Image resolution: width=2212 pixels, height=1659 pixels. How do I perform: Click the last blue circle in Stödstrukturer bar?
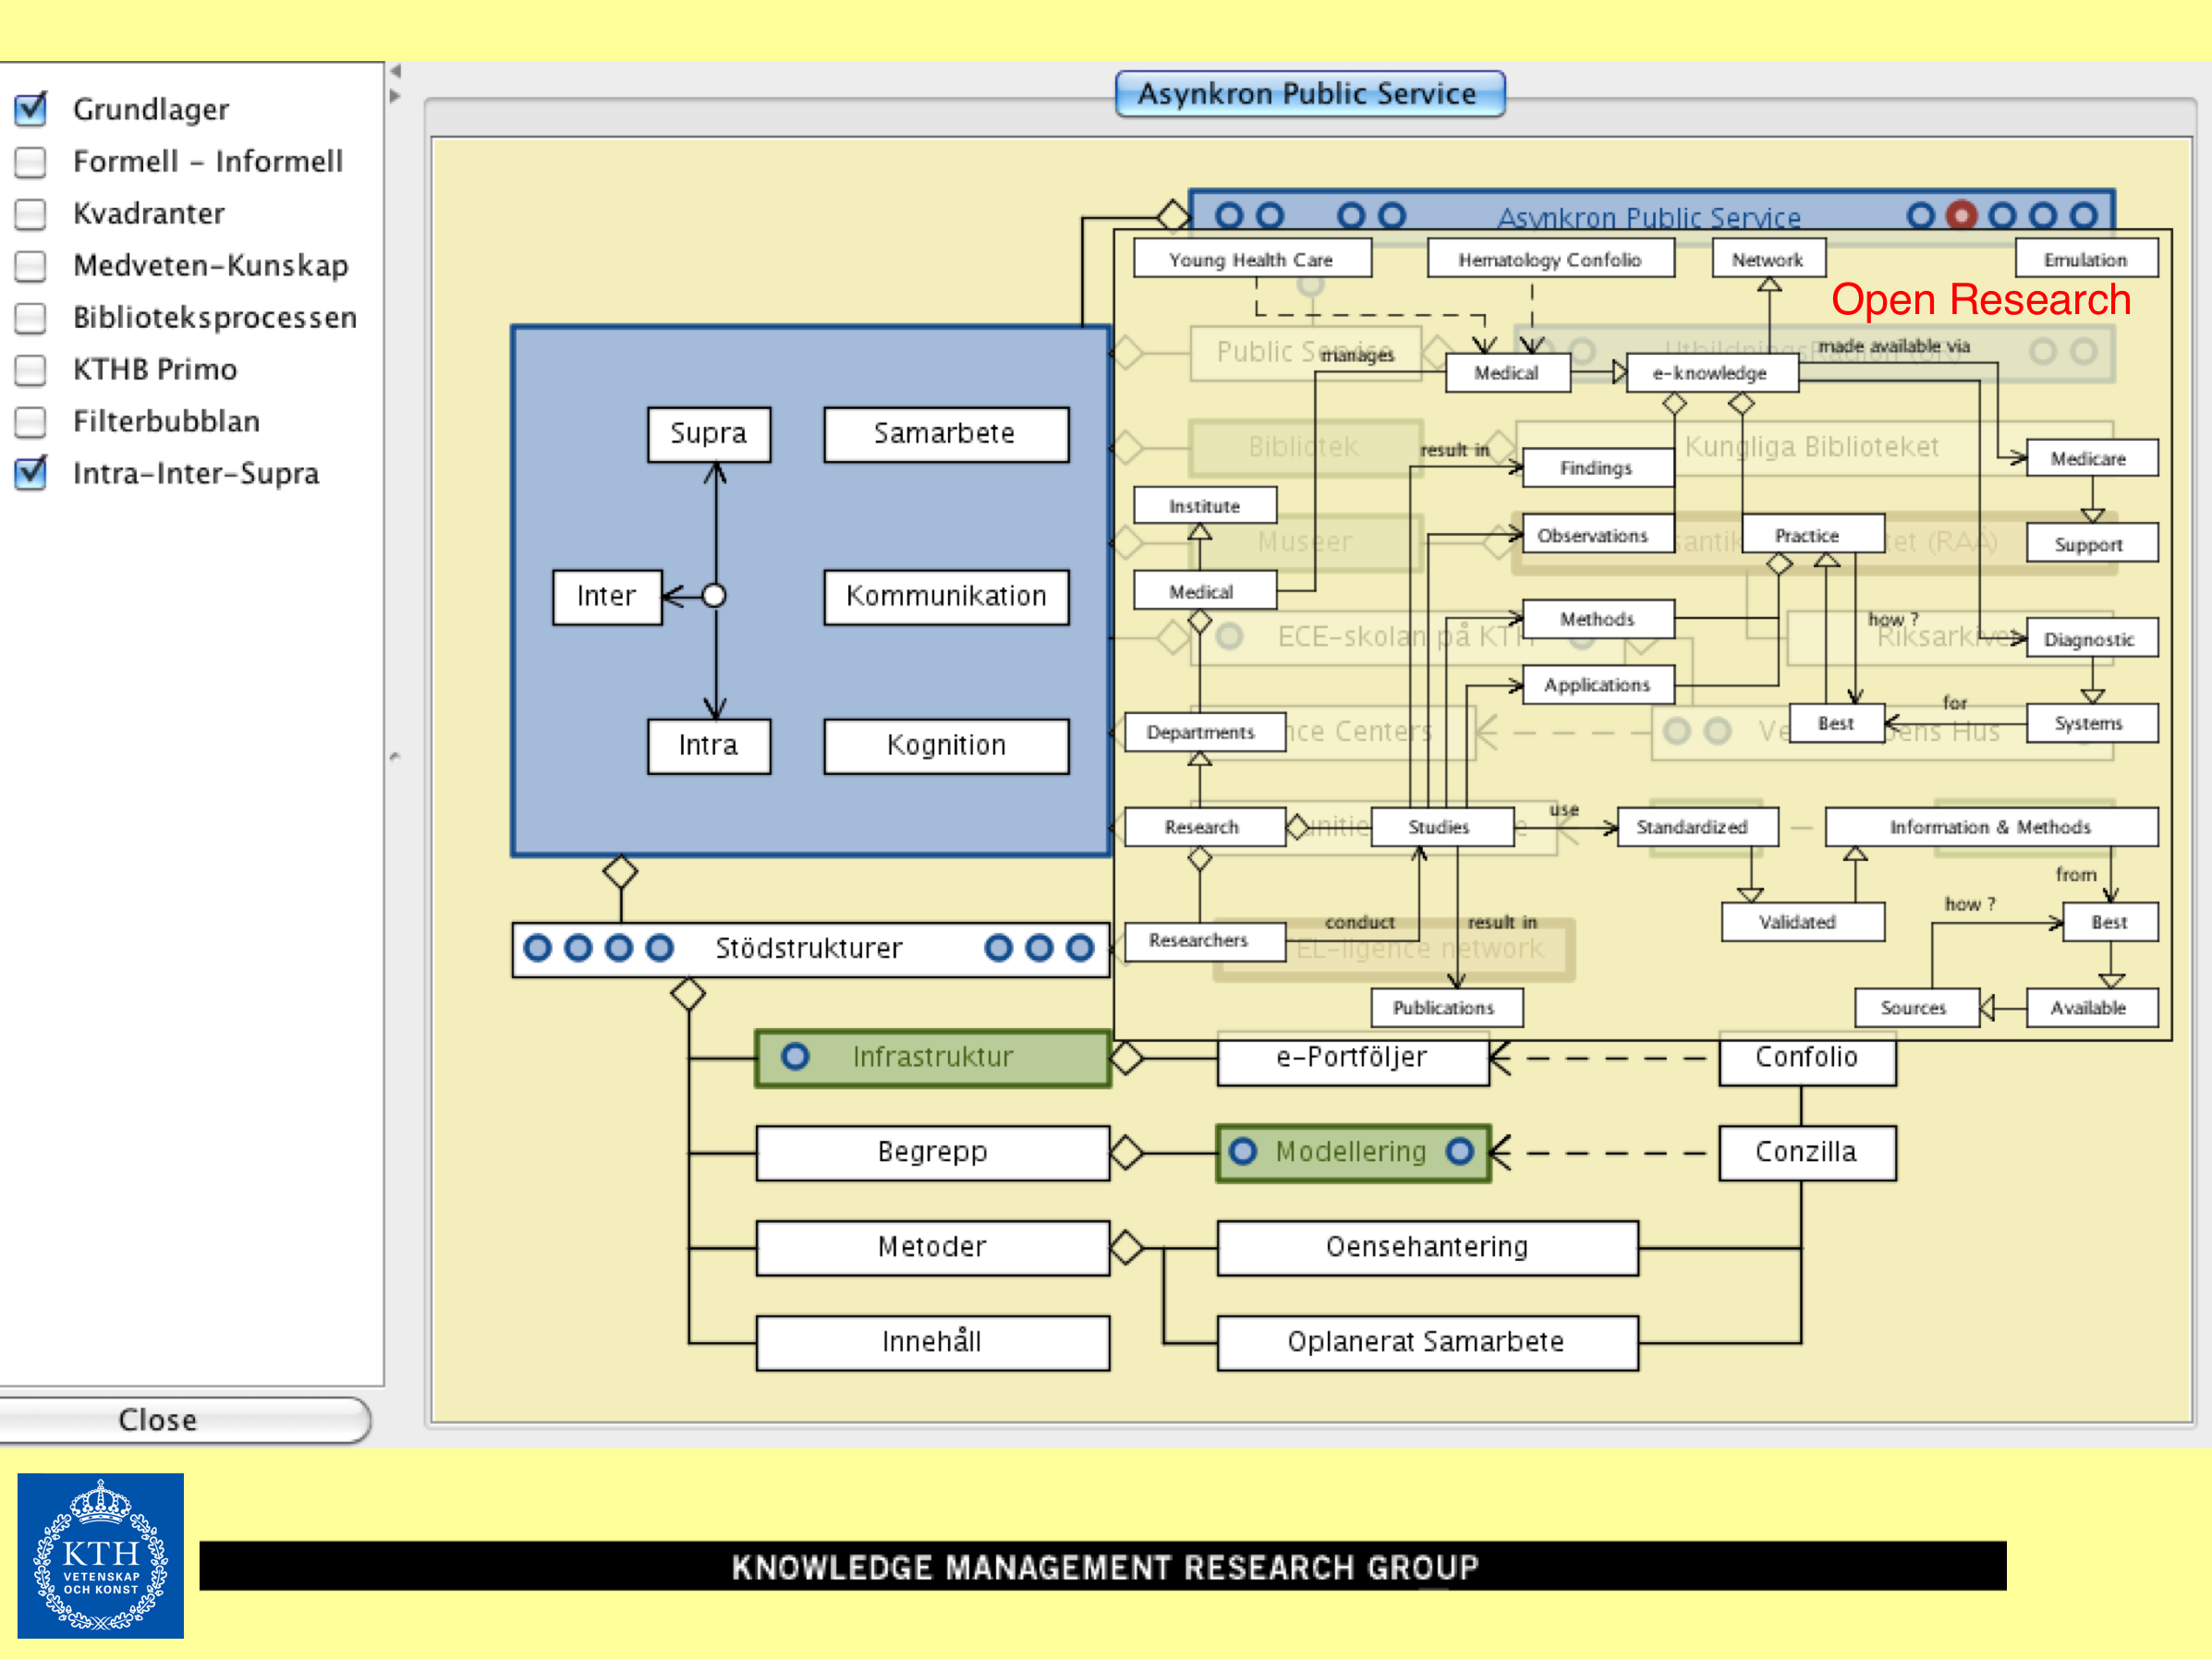coord(1080,947)
